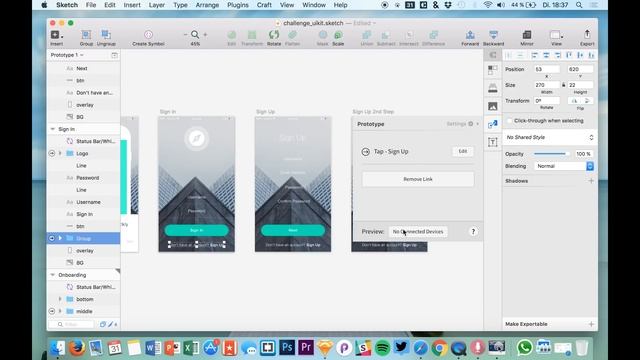
Task: Click the help question mark button
Action: (x=473, y=231)
